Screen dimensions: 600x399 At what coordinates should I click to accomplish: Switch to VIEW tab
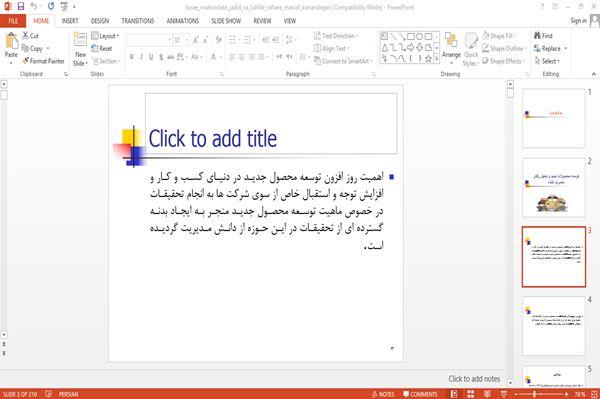point(290,21)
